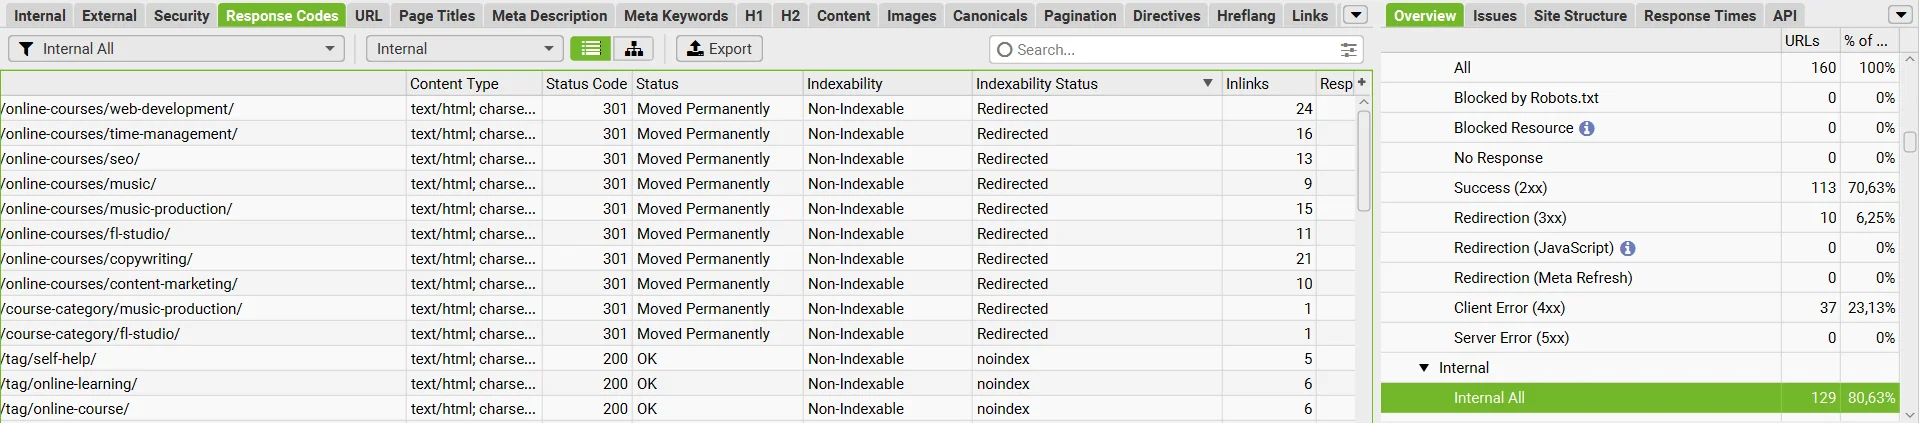Select Redirection (Meta Refresh) in overview
The height and width of the screenshot is (423, 1919).
1640,278
